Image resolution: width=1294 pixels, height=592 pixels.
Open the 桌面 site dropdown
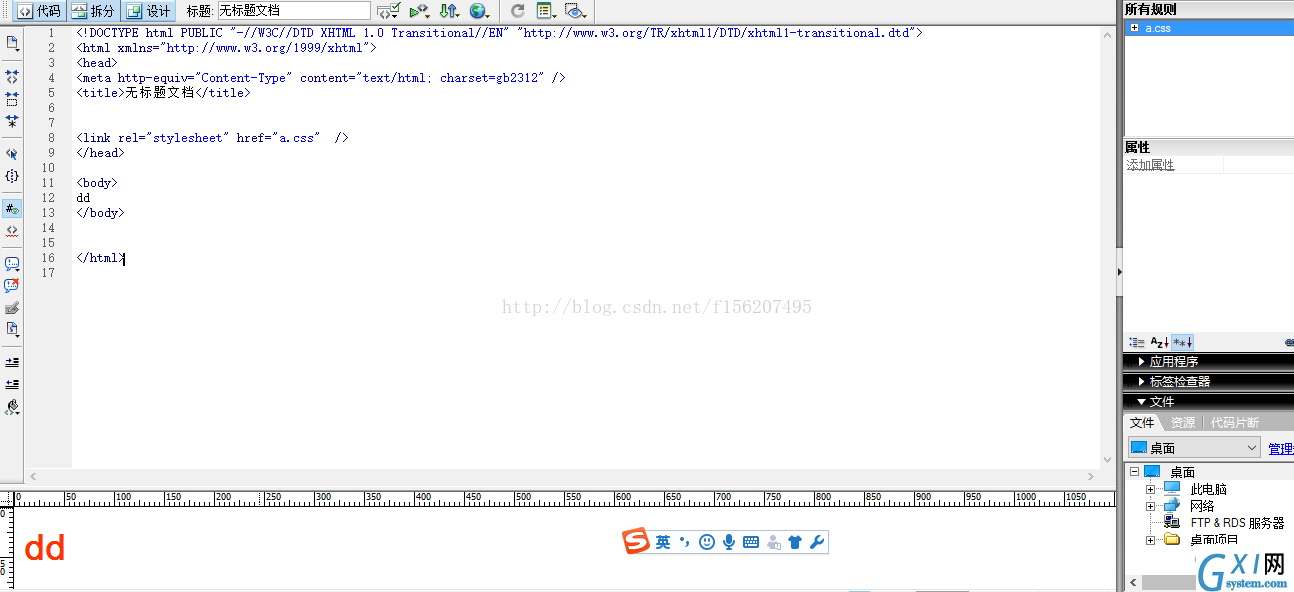pyautogui.click(x=1194, y=448)
